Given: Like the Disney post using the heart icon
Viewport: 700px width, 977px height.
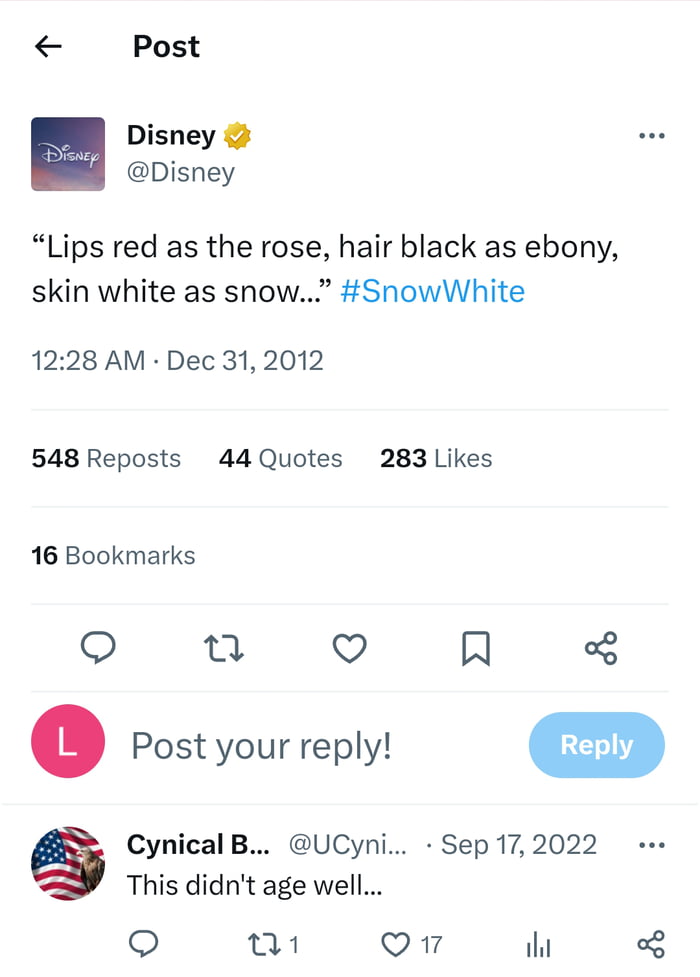Looking at the screenshot, I should point(349,649).
